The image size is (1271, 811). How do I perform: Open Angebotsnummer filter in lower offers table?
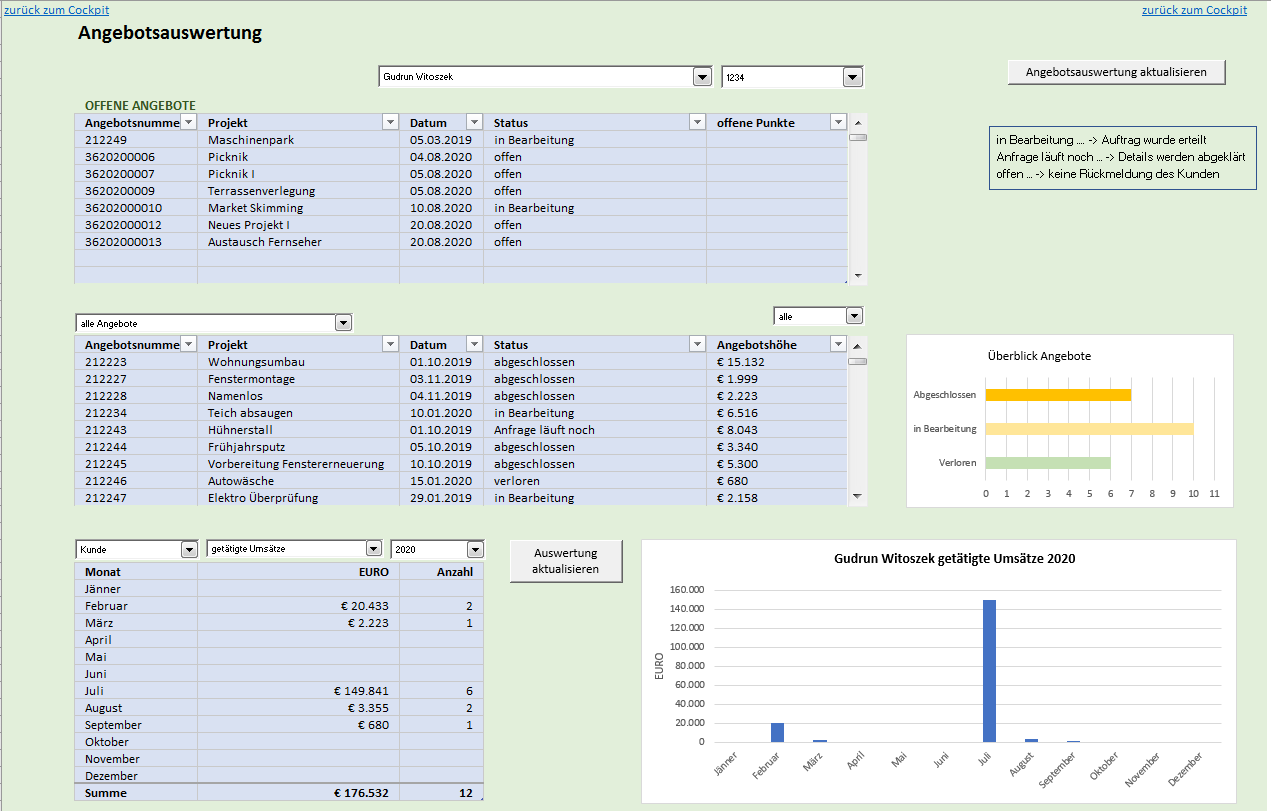point(188,345)
